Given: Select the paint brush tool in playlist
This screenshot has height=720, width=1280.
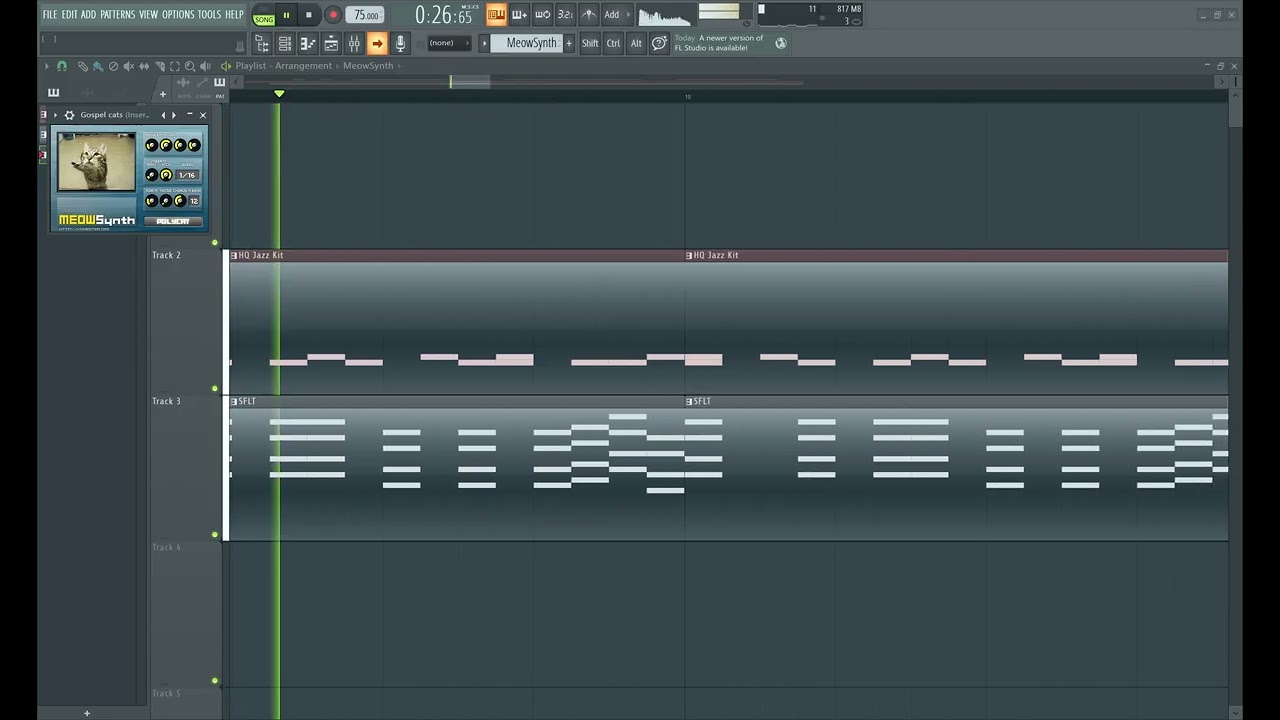Looking at the screenshot, I should 98,66.
